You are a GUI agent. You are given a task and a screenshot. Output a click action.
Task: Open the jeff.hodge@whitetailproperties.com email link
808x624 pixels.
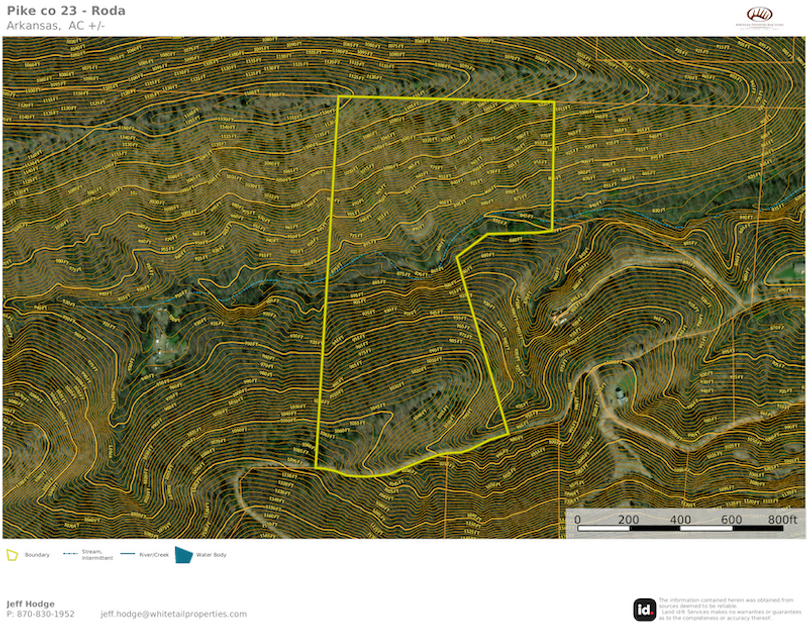click(x=174, y=614)
